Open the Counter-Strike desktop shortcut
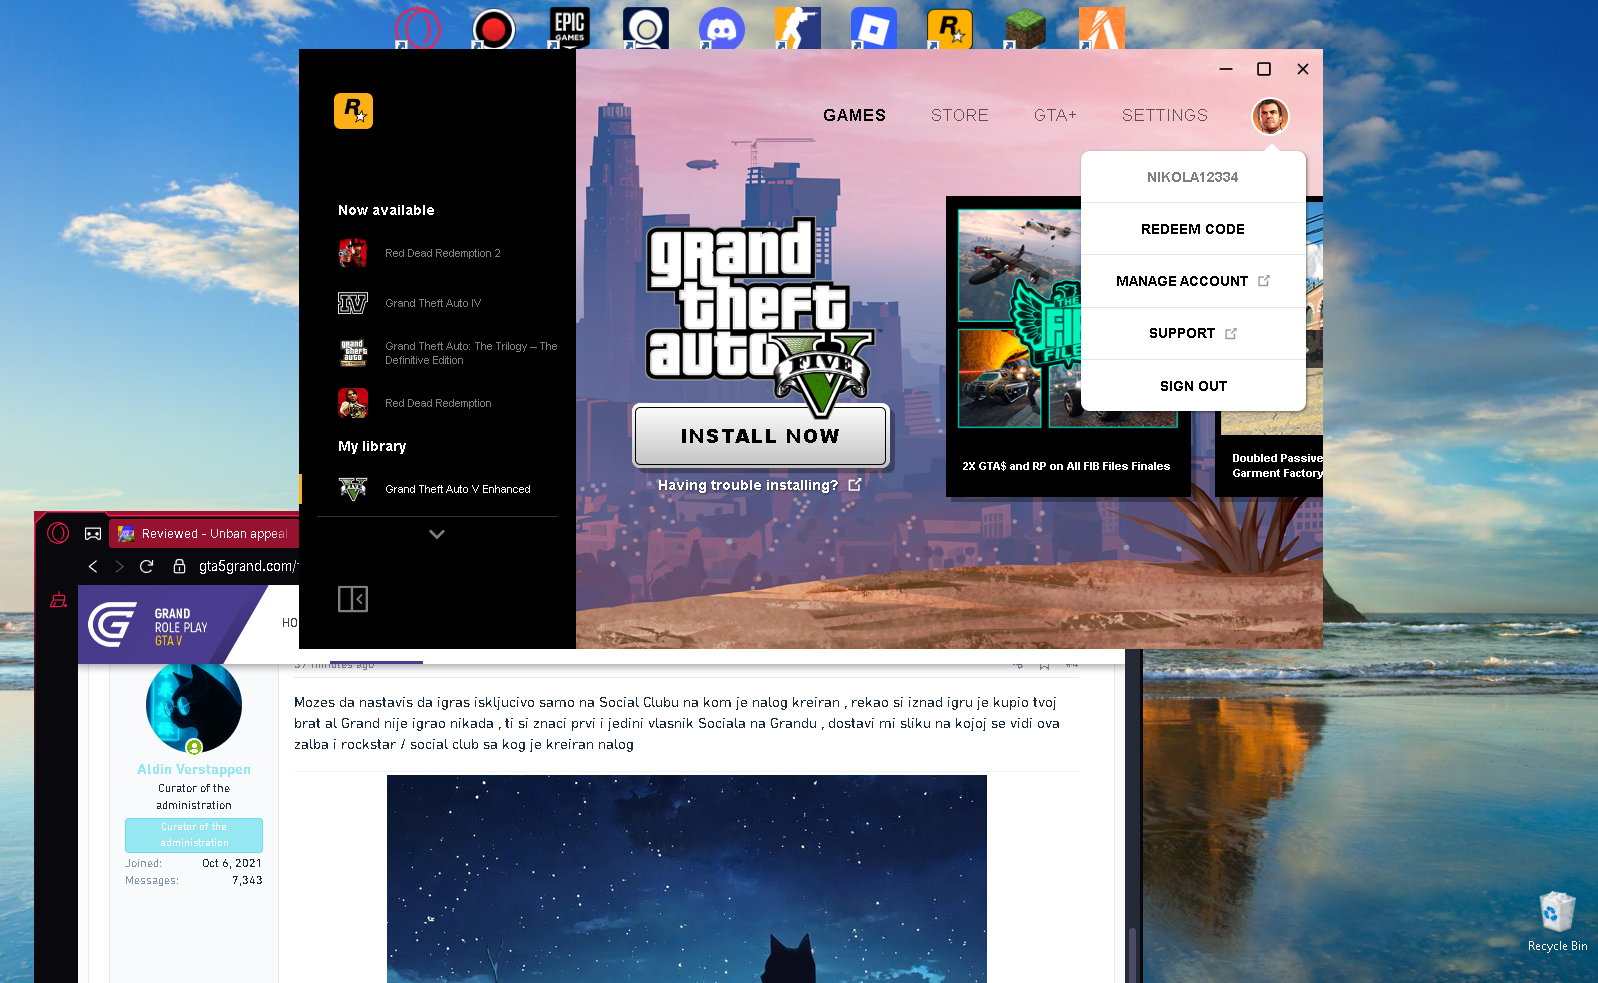 [798, 28]
